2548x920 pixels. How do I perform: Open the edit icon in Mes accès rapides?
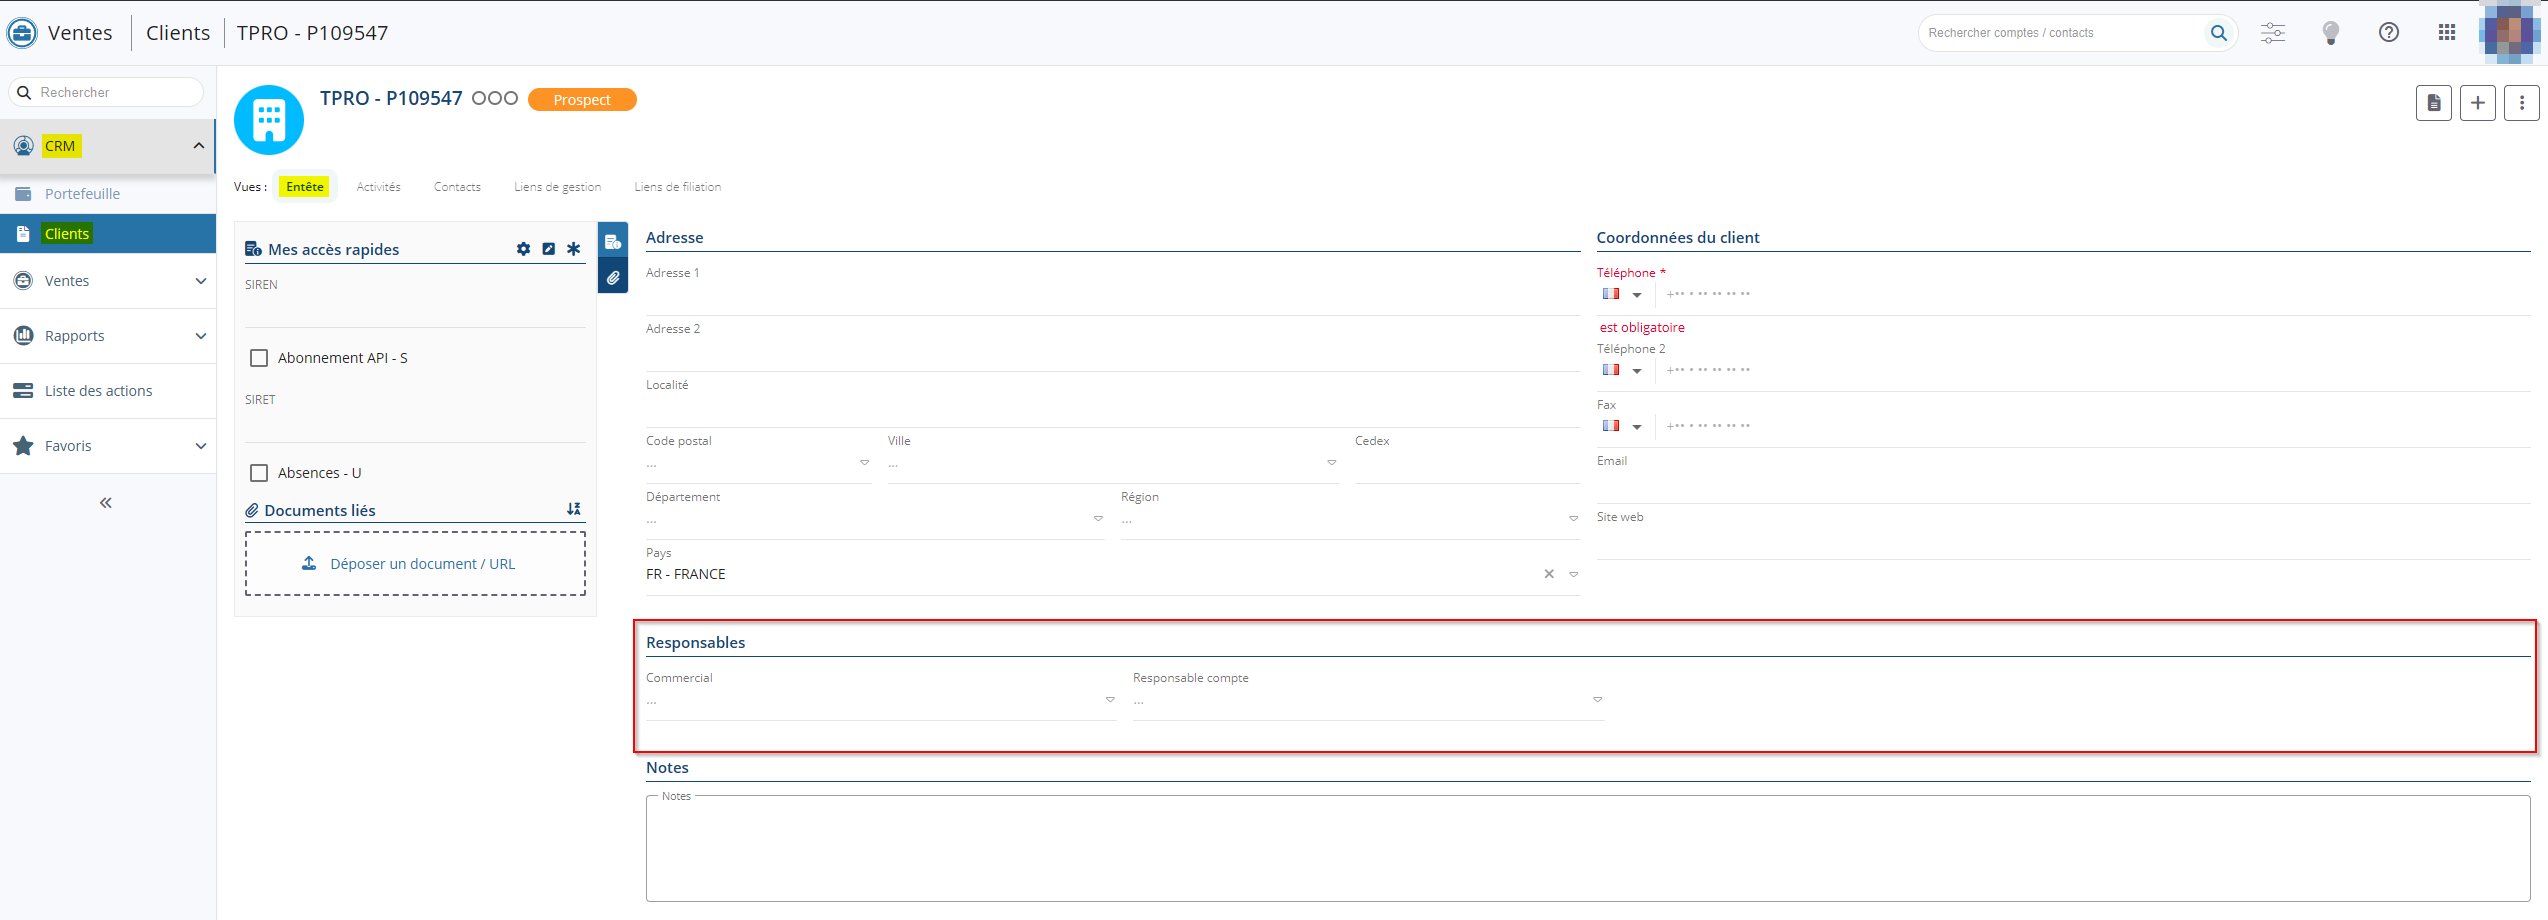548,249
